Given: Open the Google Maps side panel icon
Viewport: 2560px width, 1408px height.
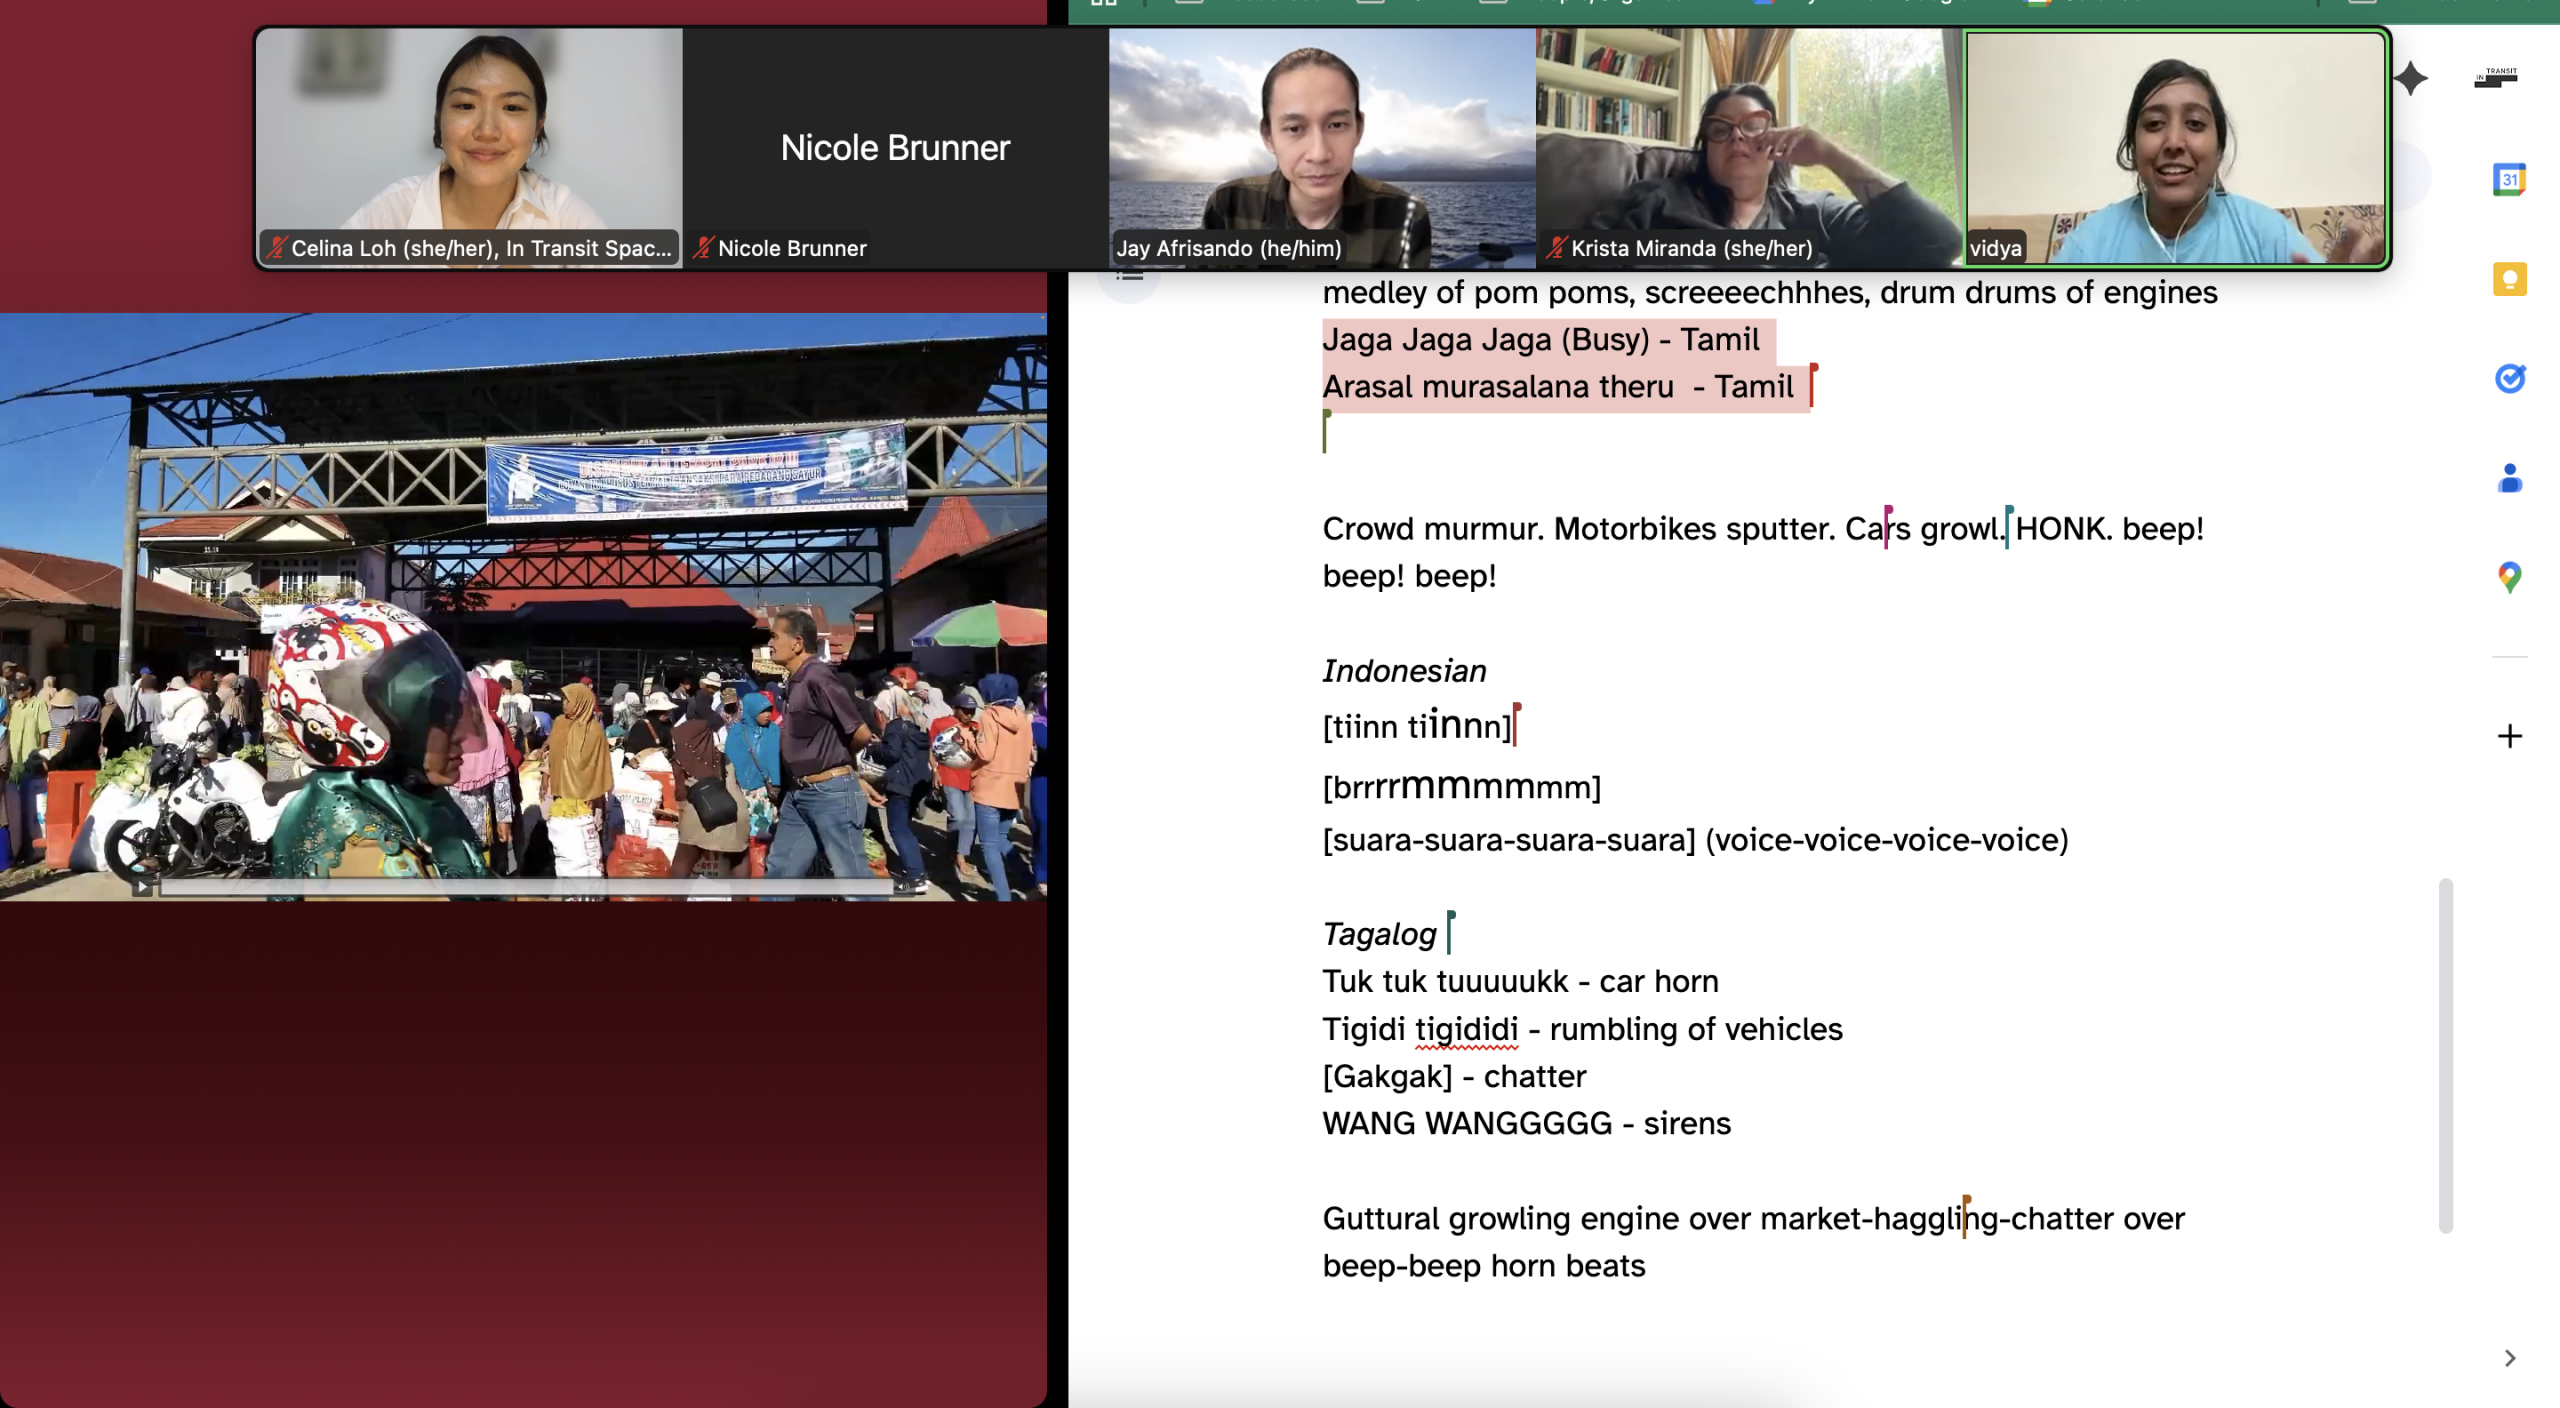Looking at the screenshot, I should [2509, 577].
